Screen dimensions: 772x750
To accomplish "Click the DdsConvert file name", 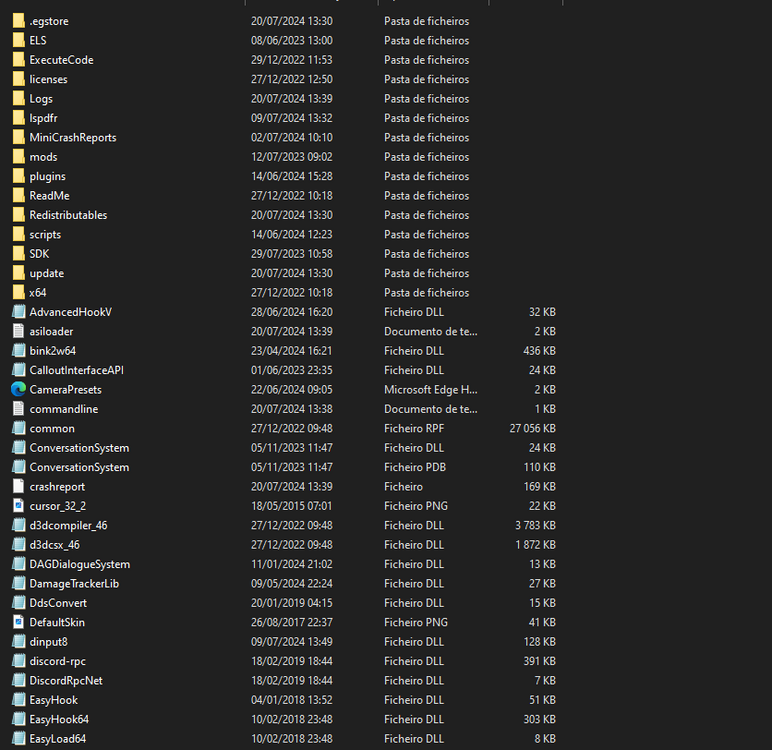I will coord(58,603).
